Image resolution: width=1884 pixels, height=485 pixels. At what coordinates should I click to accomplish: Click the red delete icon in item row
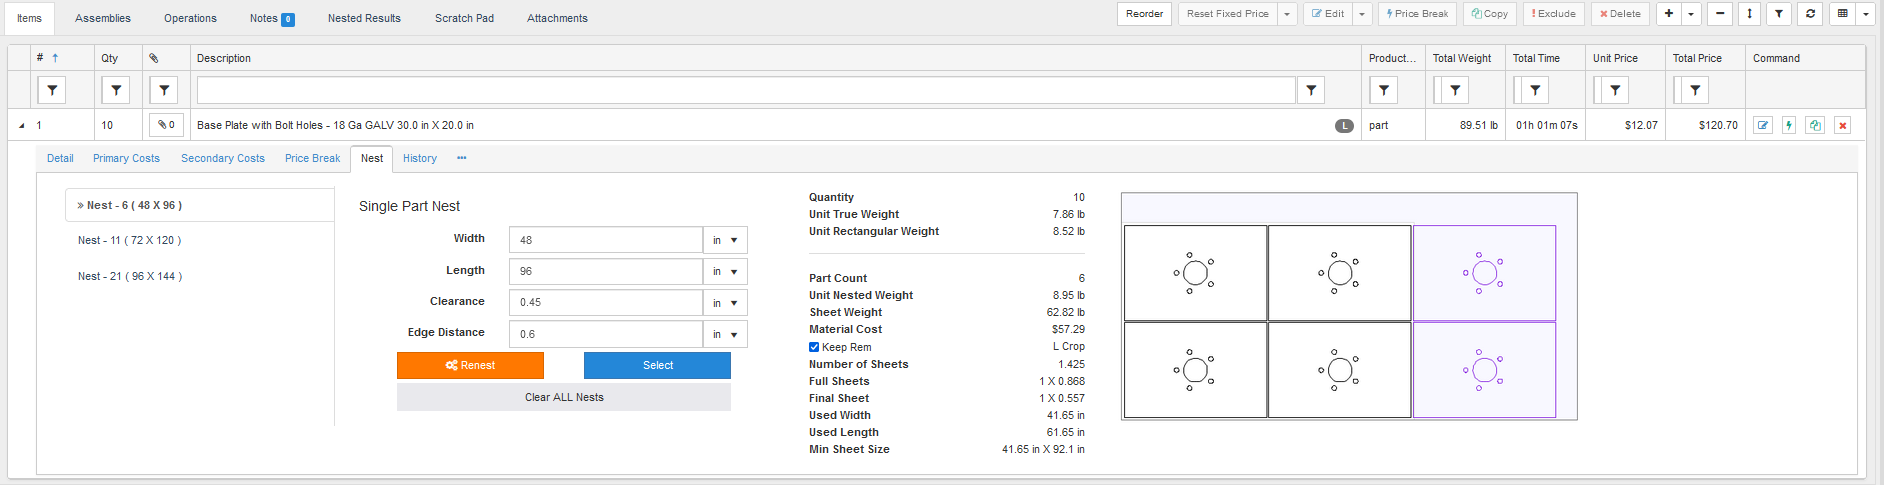[x=1842, y=125]
